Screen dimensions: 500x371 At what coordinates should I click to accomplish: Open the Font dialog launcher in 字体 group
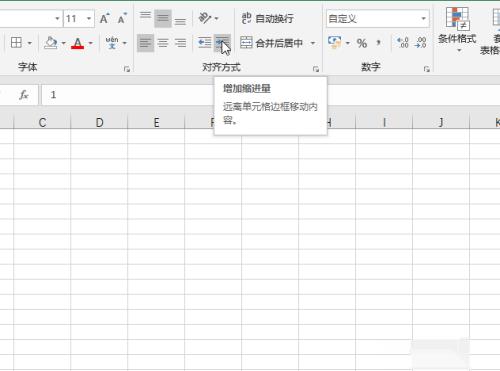pyautogui.click(x=127, y=69)
